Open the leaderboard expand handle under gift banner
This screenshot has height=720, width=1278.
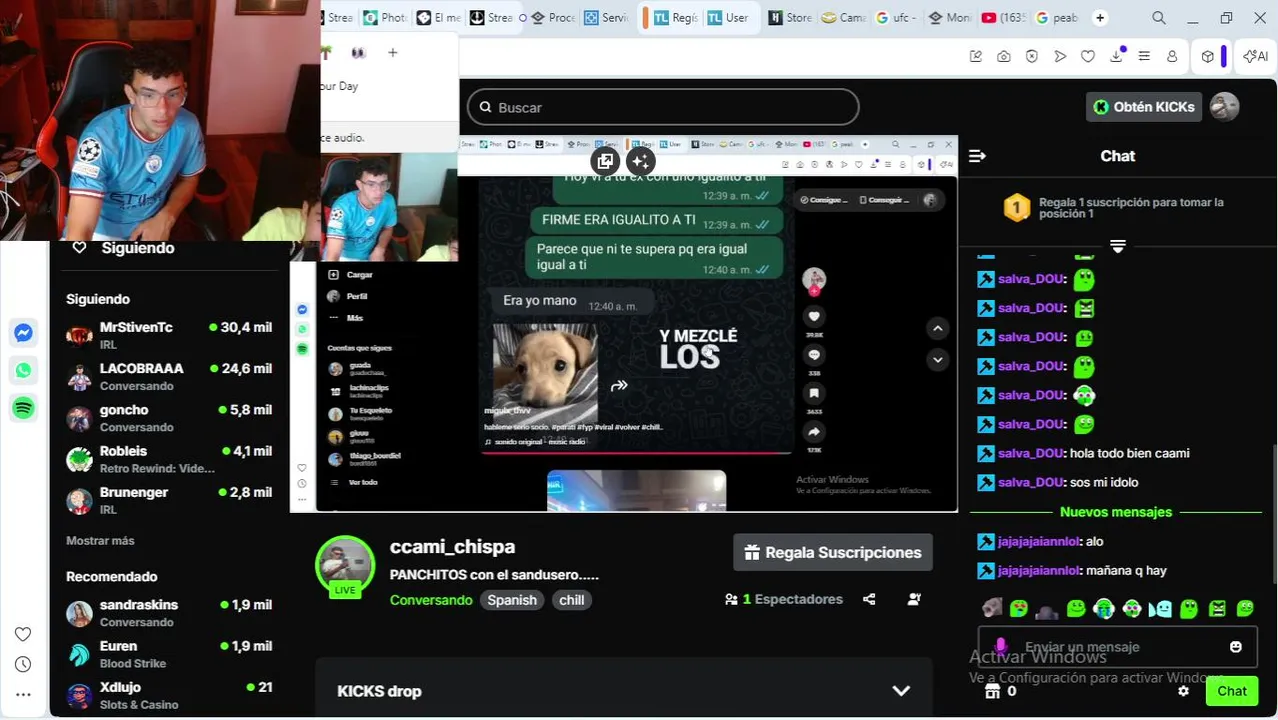(1118, 246)
